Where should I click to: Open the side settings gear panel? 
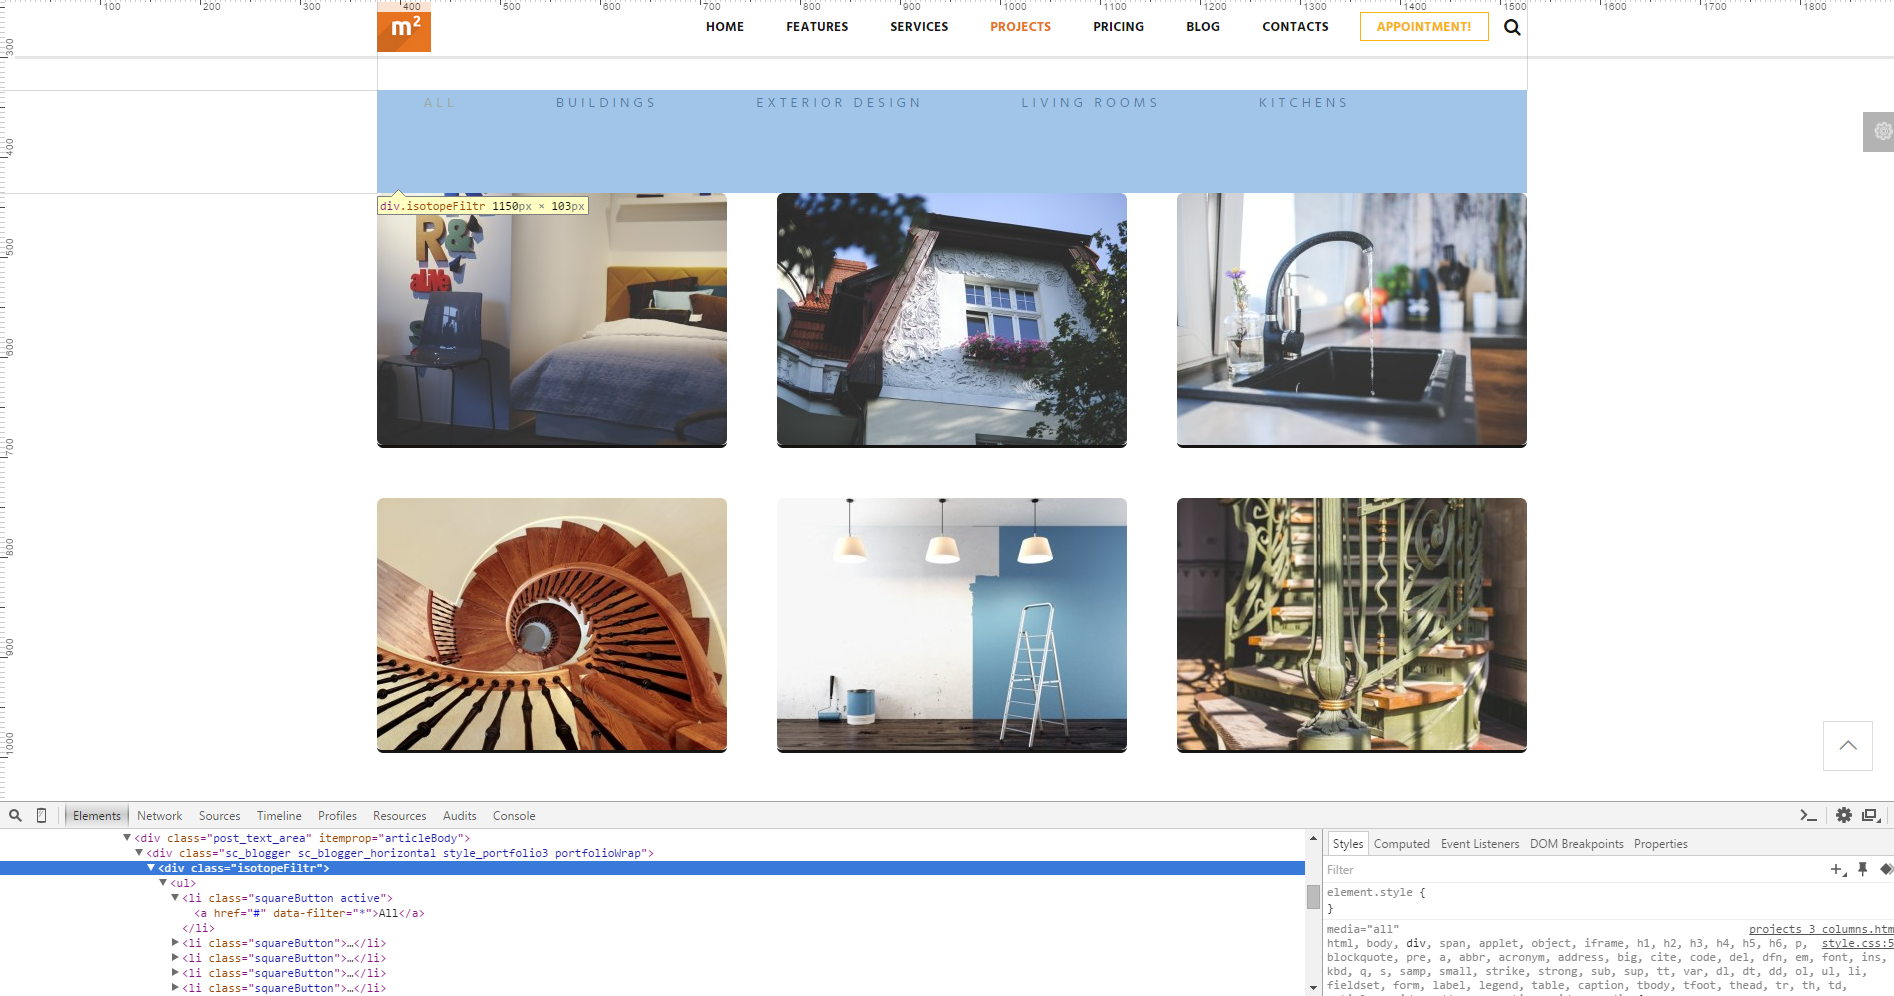pyautogui.click(x=1880, y=132)
